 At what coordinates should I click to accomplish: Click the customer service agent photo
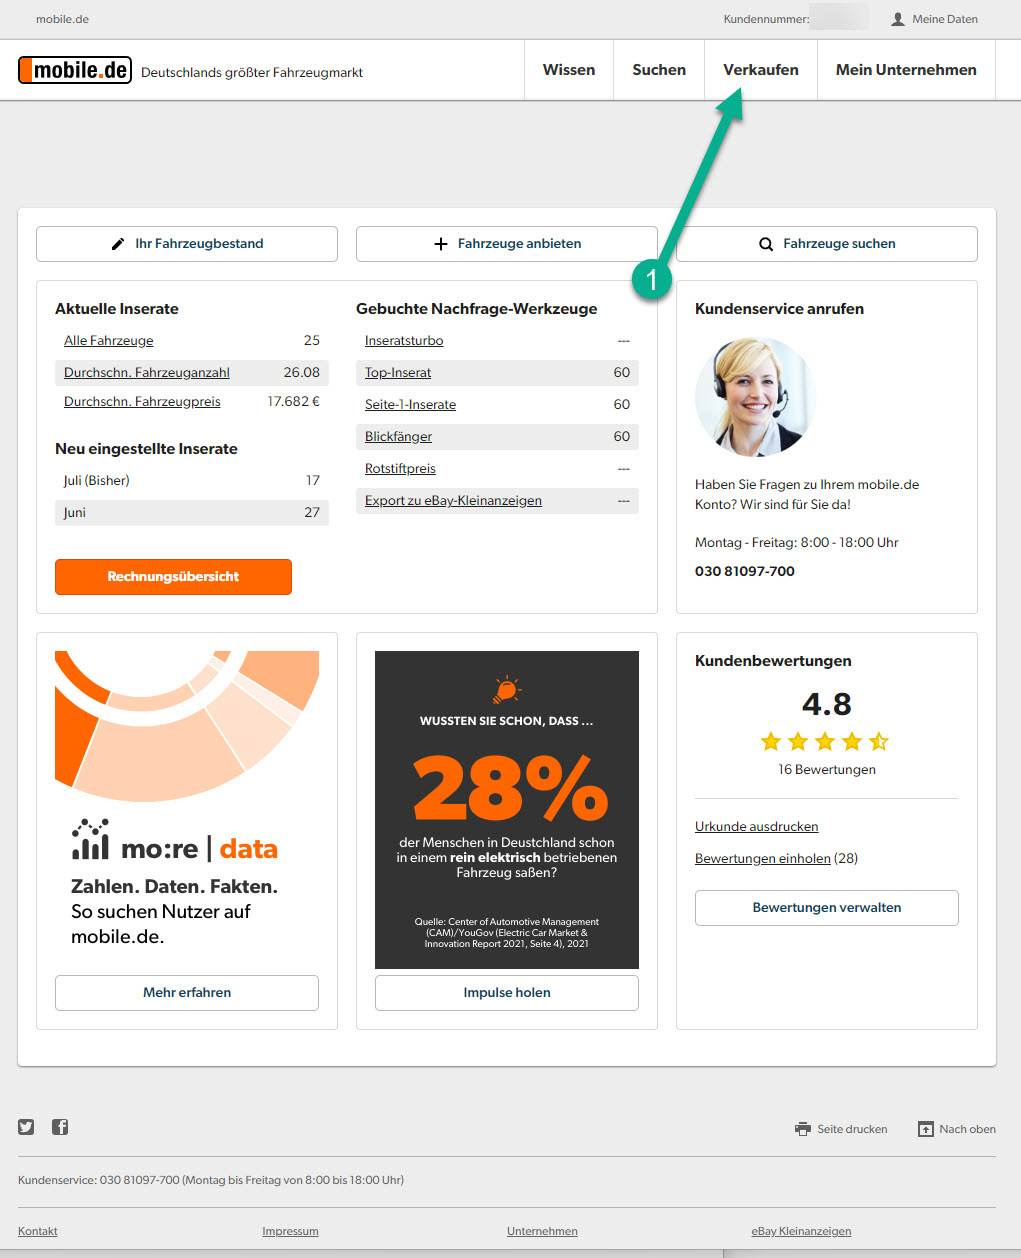755,397
